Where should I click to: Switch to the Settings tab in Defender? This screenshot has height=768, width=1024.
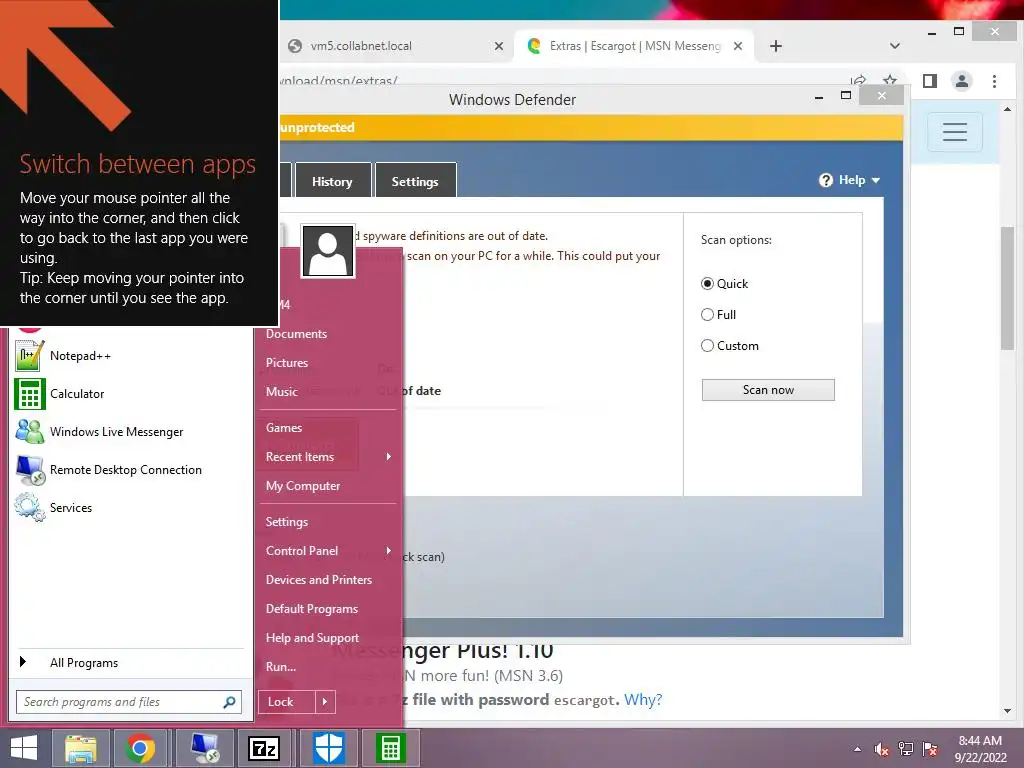[415, 182]
